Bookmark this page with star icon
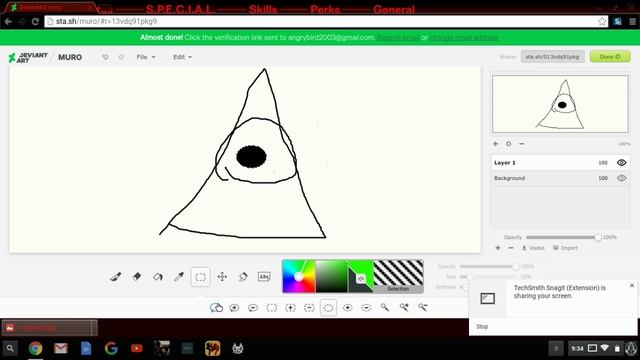Screen dimensions: 640x360 (x=602, y=21)
